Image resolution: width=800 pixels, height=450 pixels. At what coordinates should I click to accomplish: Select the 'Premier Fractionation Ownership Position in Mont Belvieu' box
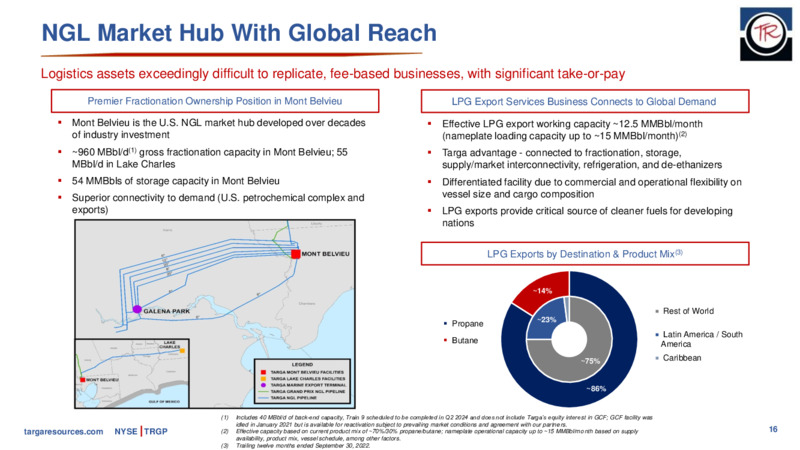[x=215, y=101]
